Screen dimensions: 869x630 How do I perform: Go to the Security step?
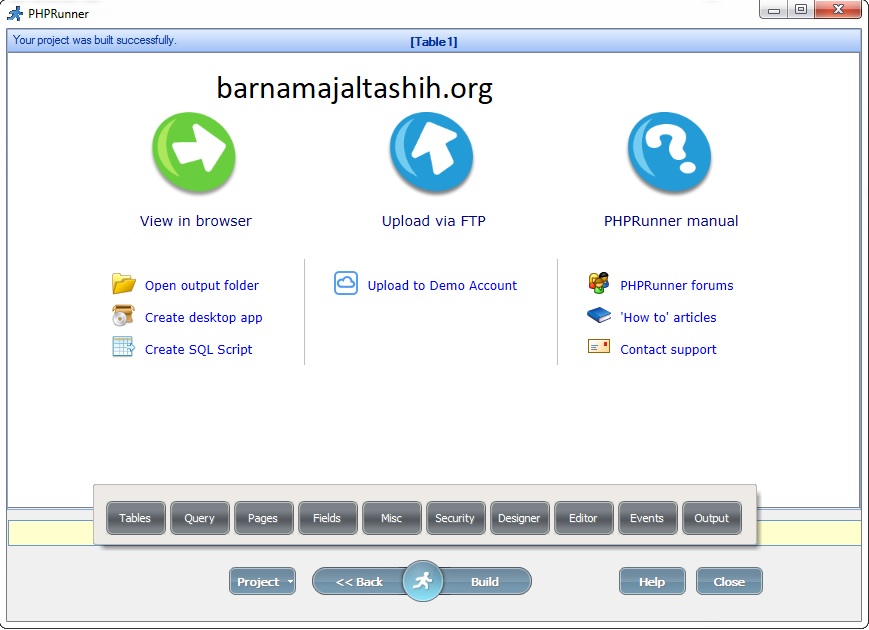point(456,518)
